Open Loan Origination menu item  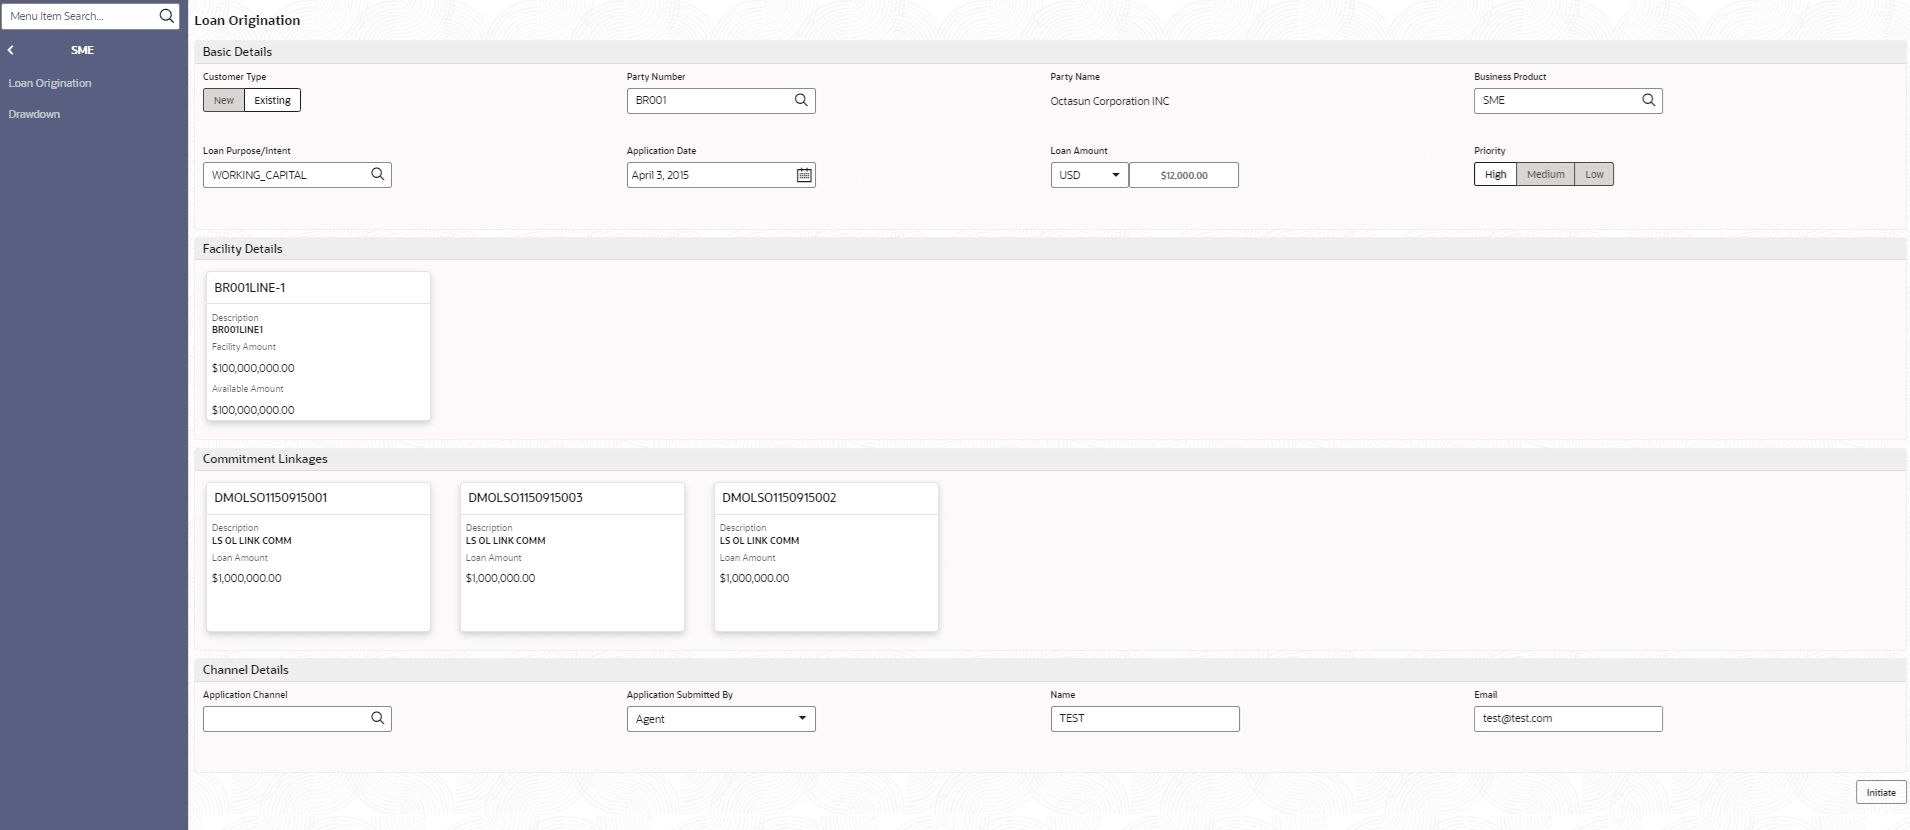point(50,83)
